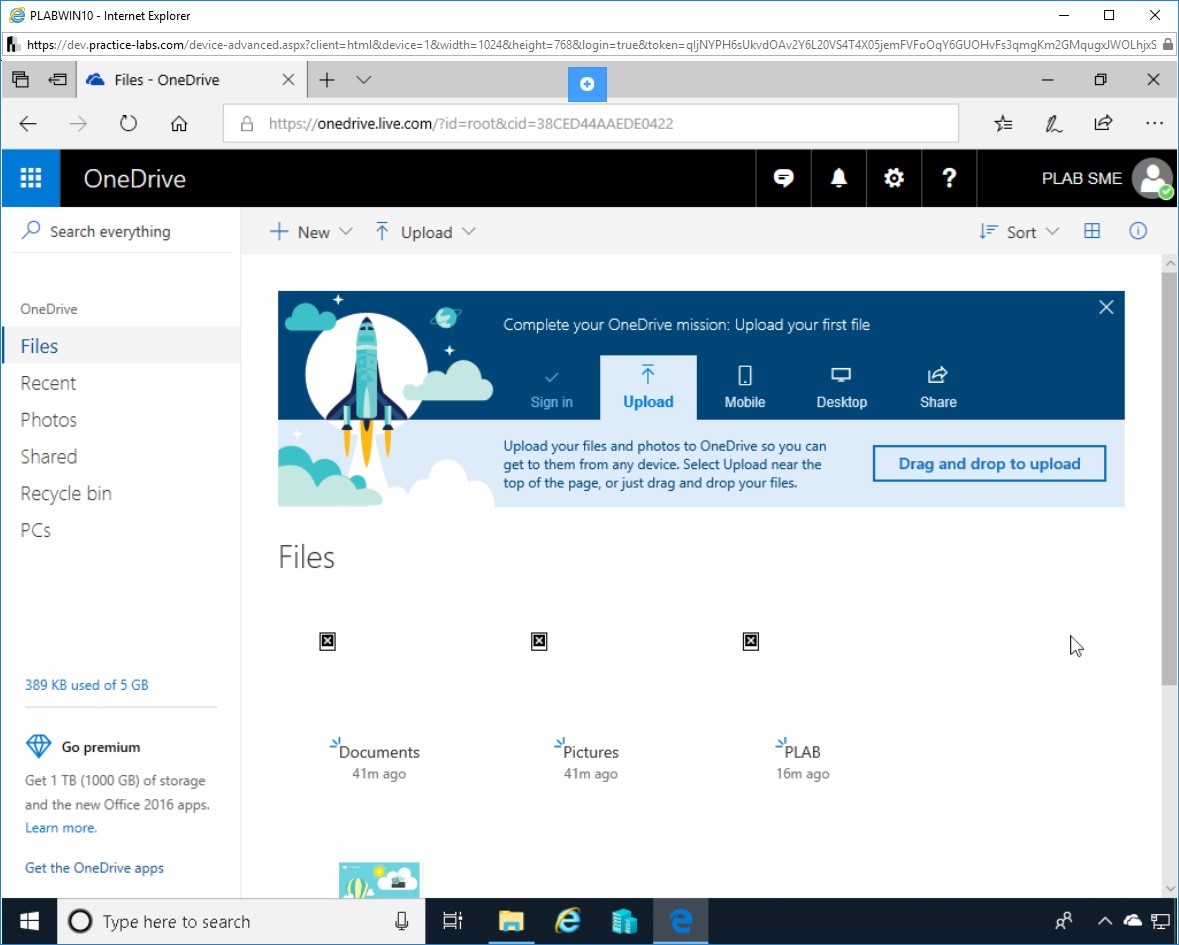Viewport: 1179px width, 945px height.
Task: Open the taskbar People icon
Action: (x=1063, y=921)
